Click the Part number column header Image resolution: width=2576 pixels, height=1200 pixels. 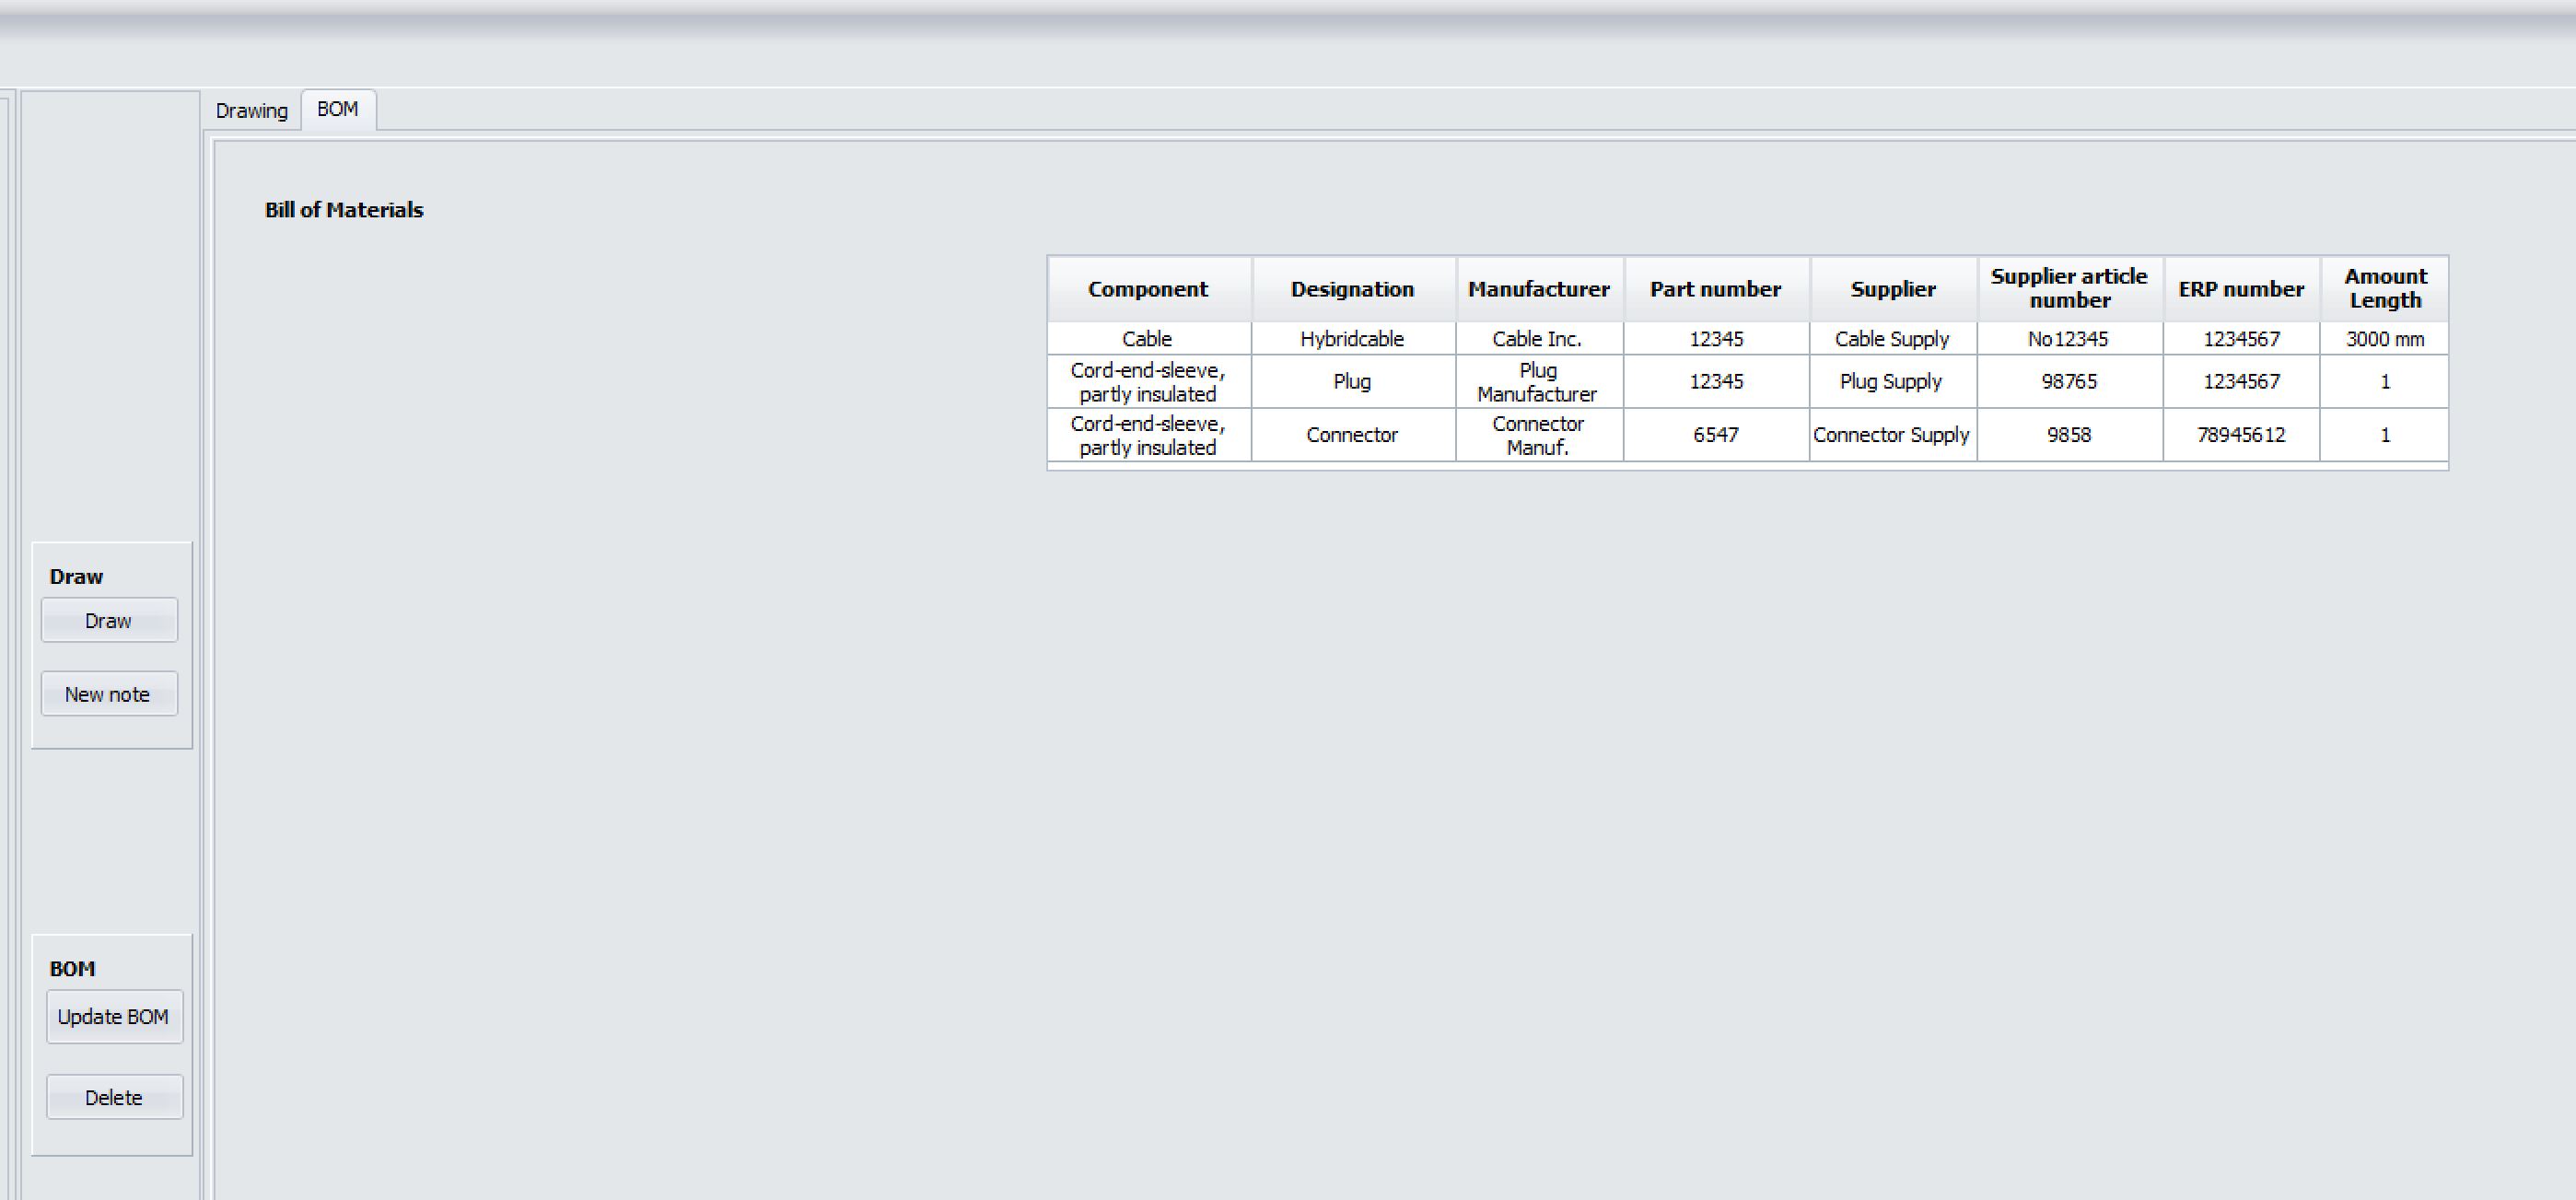pos(1715,289)
